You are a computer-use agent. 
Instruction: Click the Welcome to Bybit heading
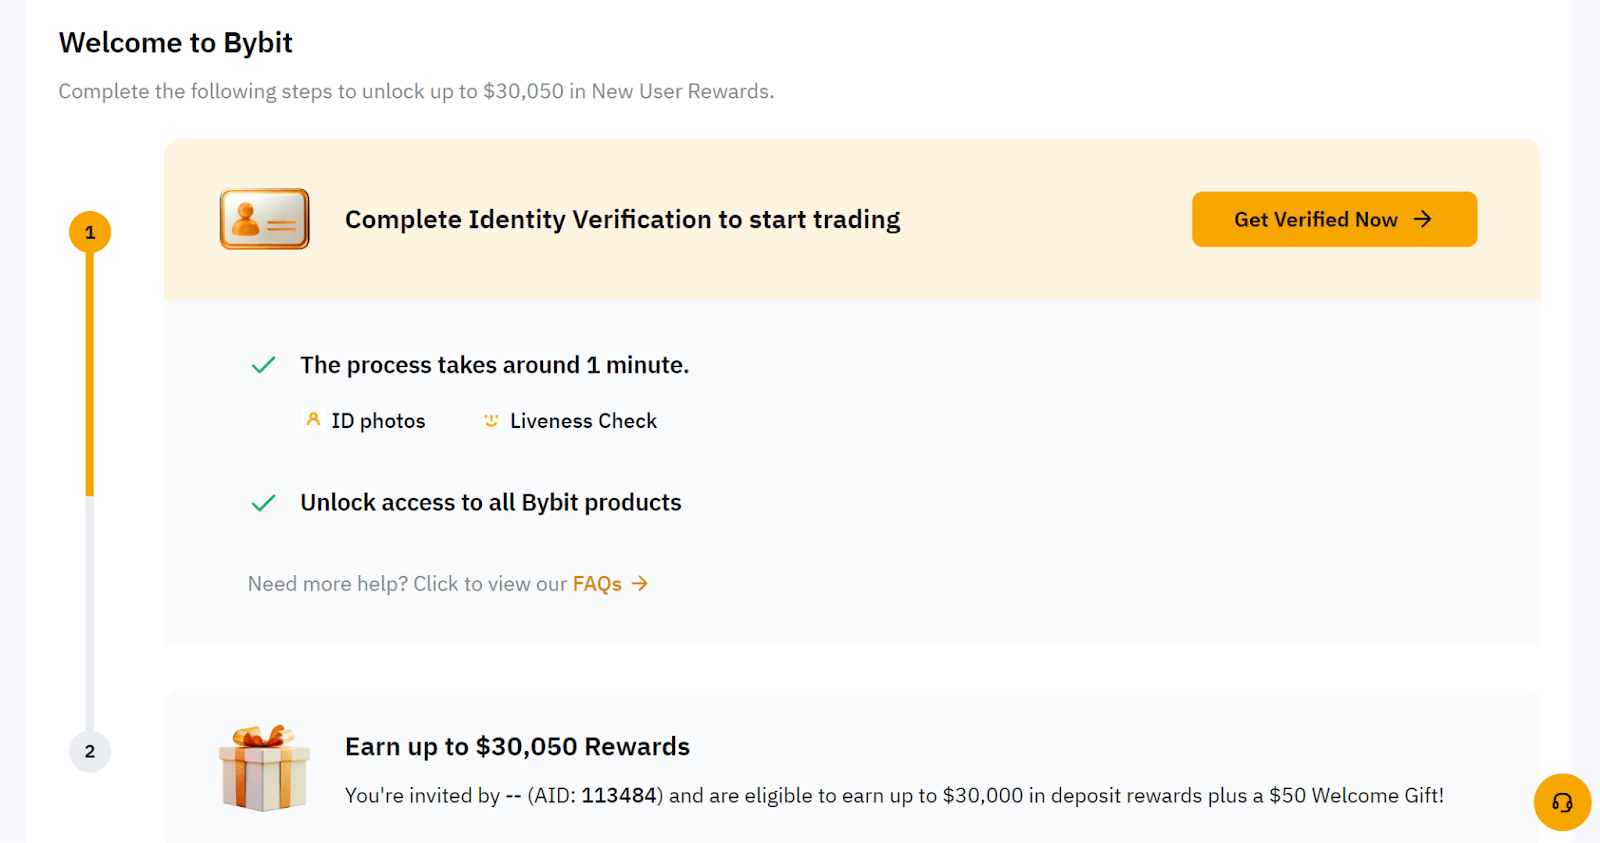point(176,42)
